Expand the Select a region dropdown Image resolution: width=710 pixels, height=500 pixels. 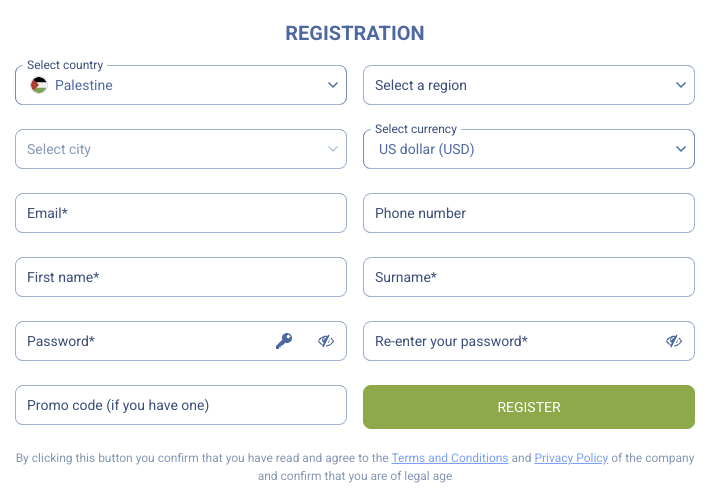(x=520, y=86)
